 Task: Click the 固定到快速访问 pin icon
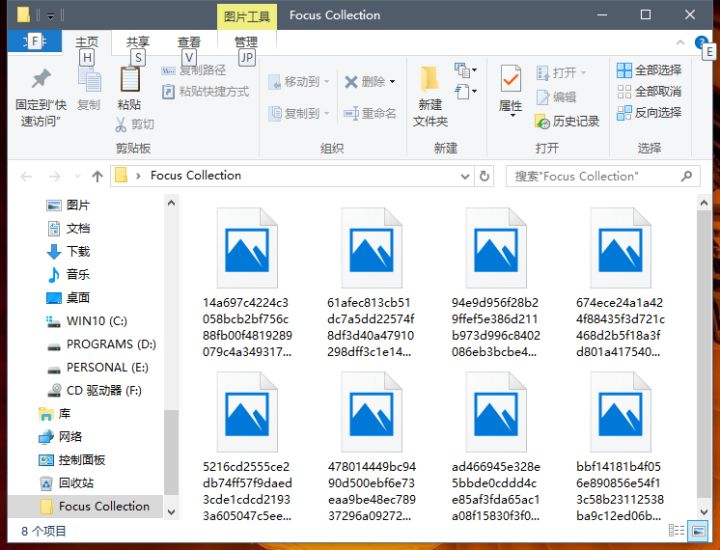pos(40,80)
